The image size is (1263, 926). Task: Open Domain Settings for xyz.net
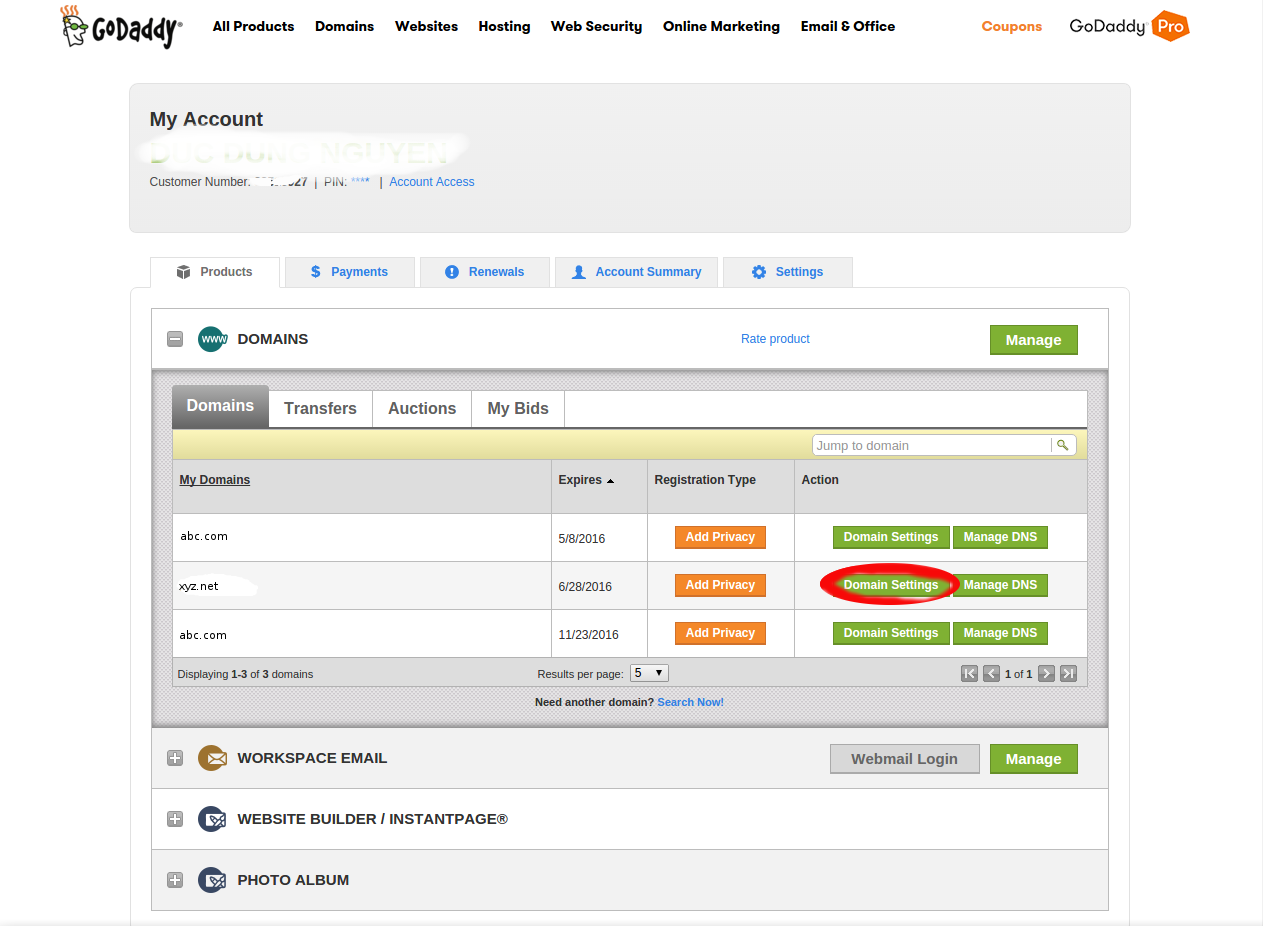click(891, 585)
